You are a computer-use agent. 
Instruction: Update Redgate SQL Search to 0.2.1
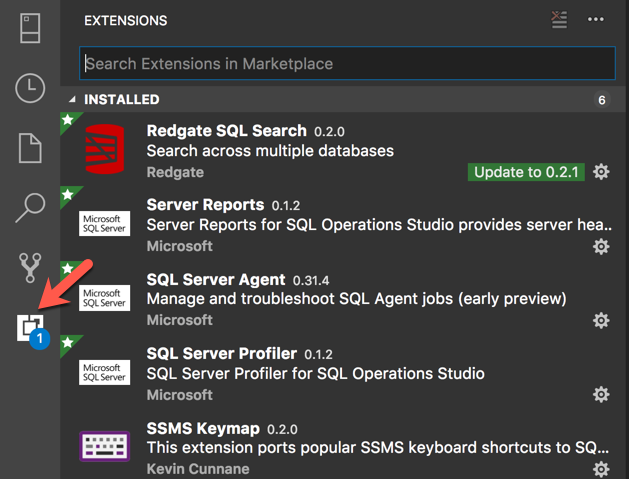pyautogui.click(x=526, y=172)
